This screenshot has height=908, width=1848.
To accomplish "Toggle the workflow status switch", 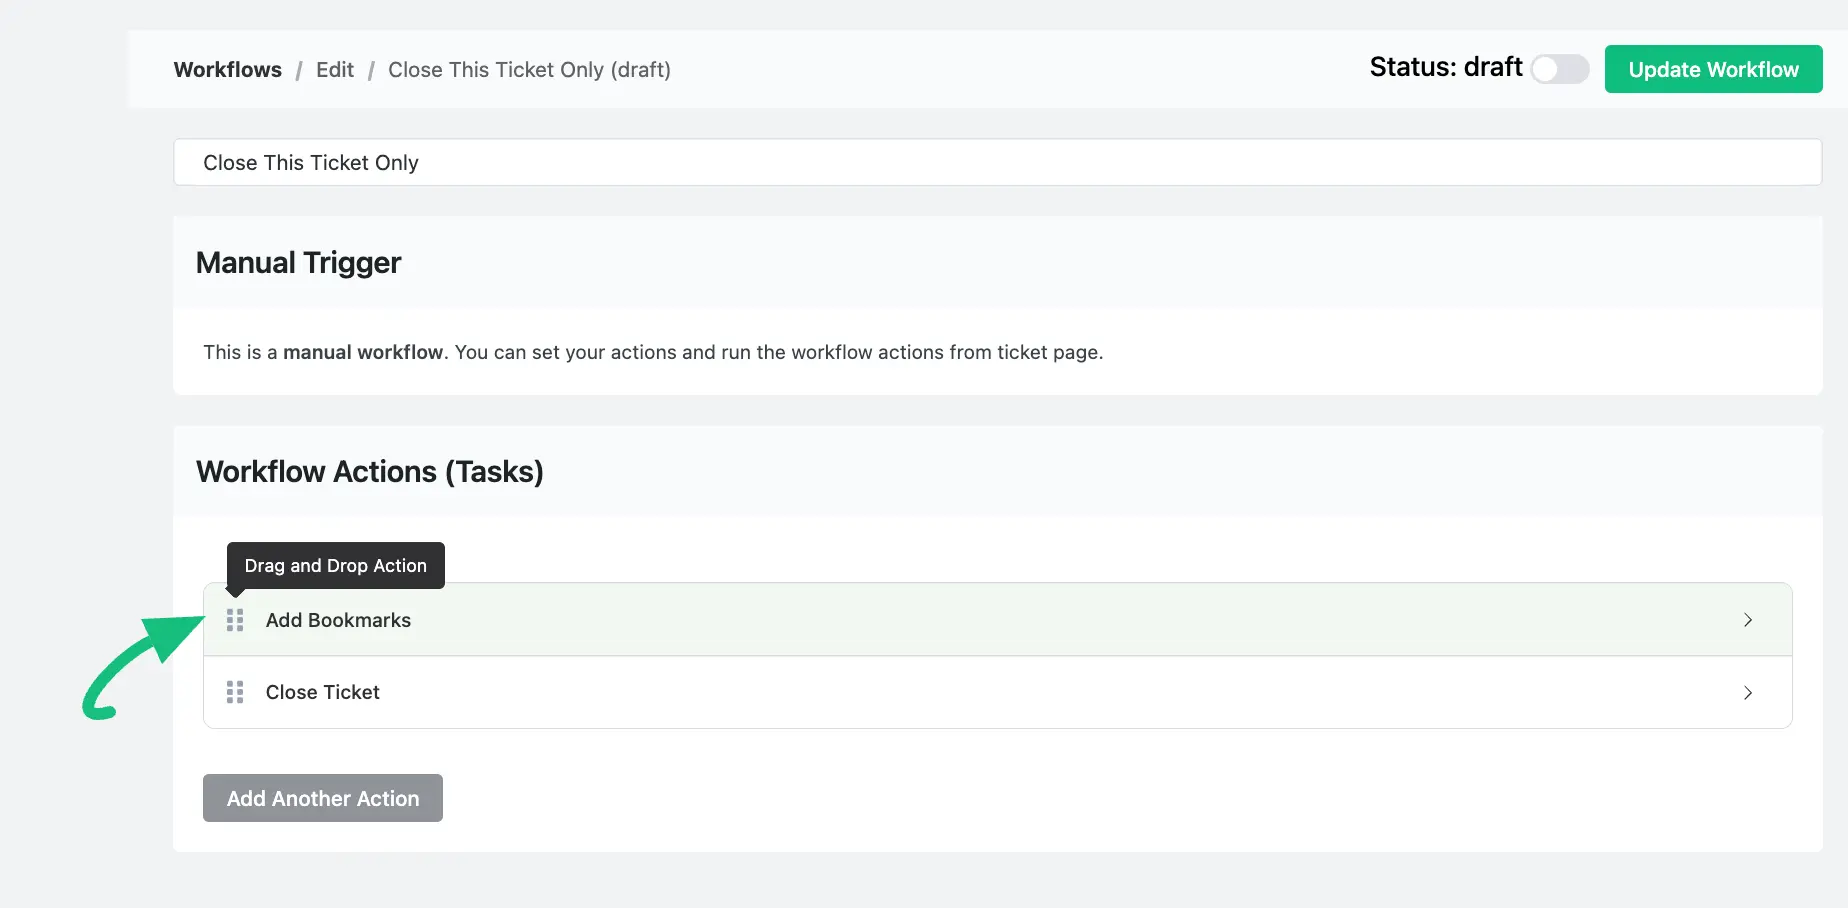I will click(x=1560, y=69).
